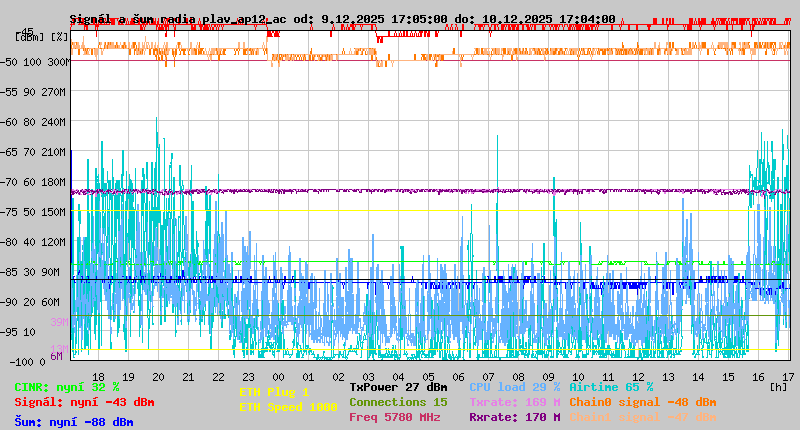This screenshot has width=800, height=430.
Task: Click the 20 hour mark on time axis
Action: (158, 376)
